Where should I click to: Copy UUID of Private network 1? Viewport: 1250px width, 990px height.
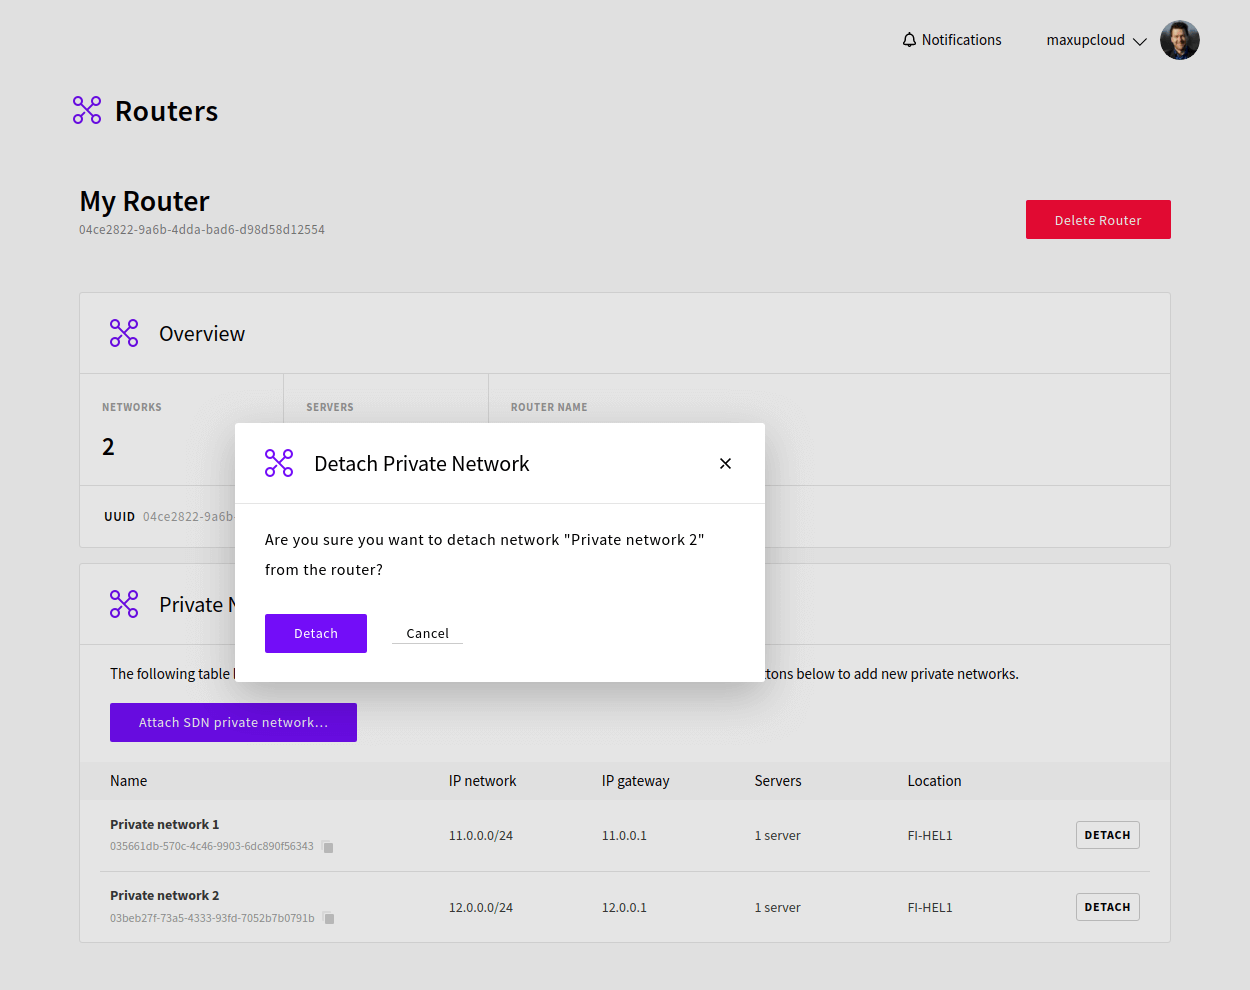click(x=328, y=847)
